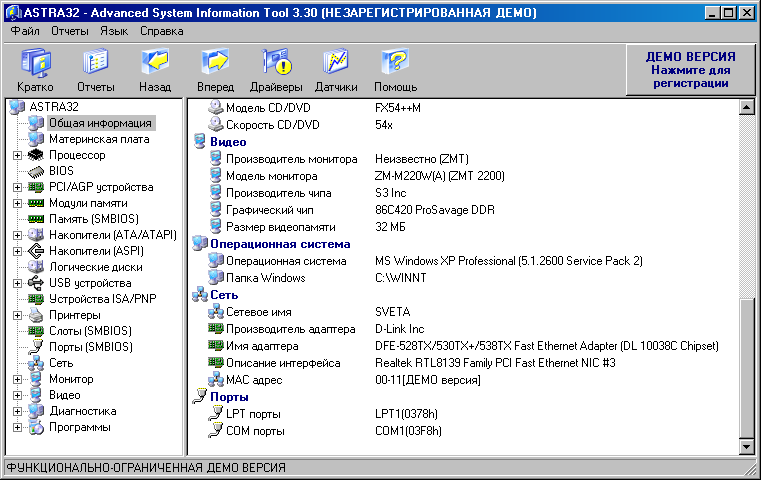The image size is (761, 480).
Task: Expand the Процессор tree node
Action: (17, 155)
